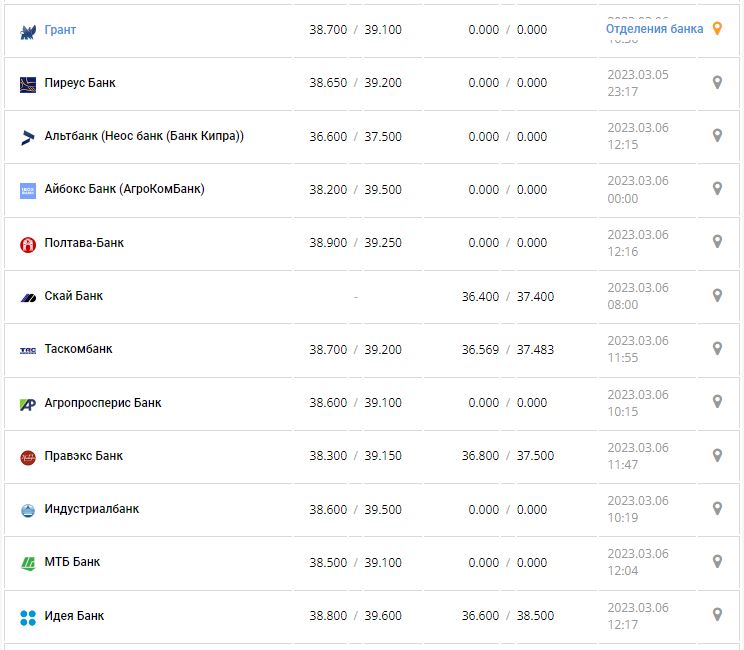Click the Скай Банк logo icon
Image resolution: width=744 pixels, height=650 pixels.
[28, 297]
